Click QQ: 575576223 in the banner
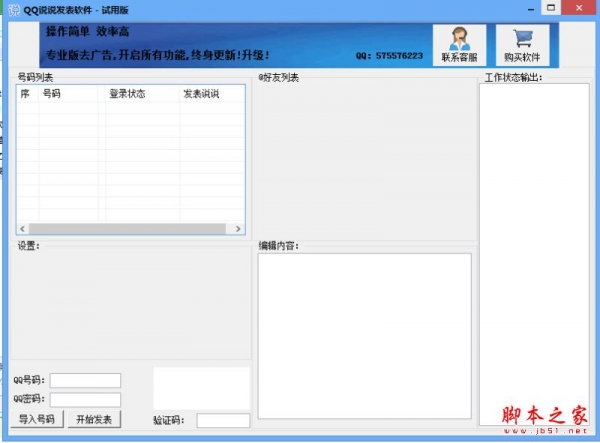The height and width of the screenshot is (443, 600). point(389,56)
